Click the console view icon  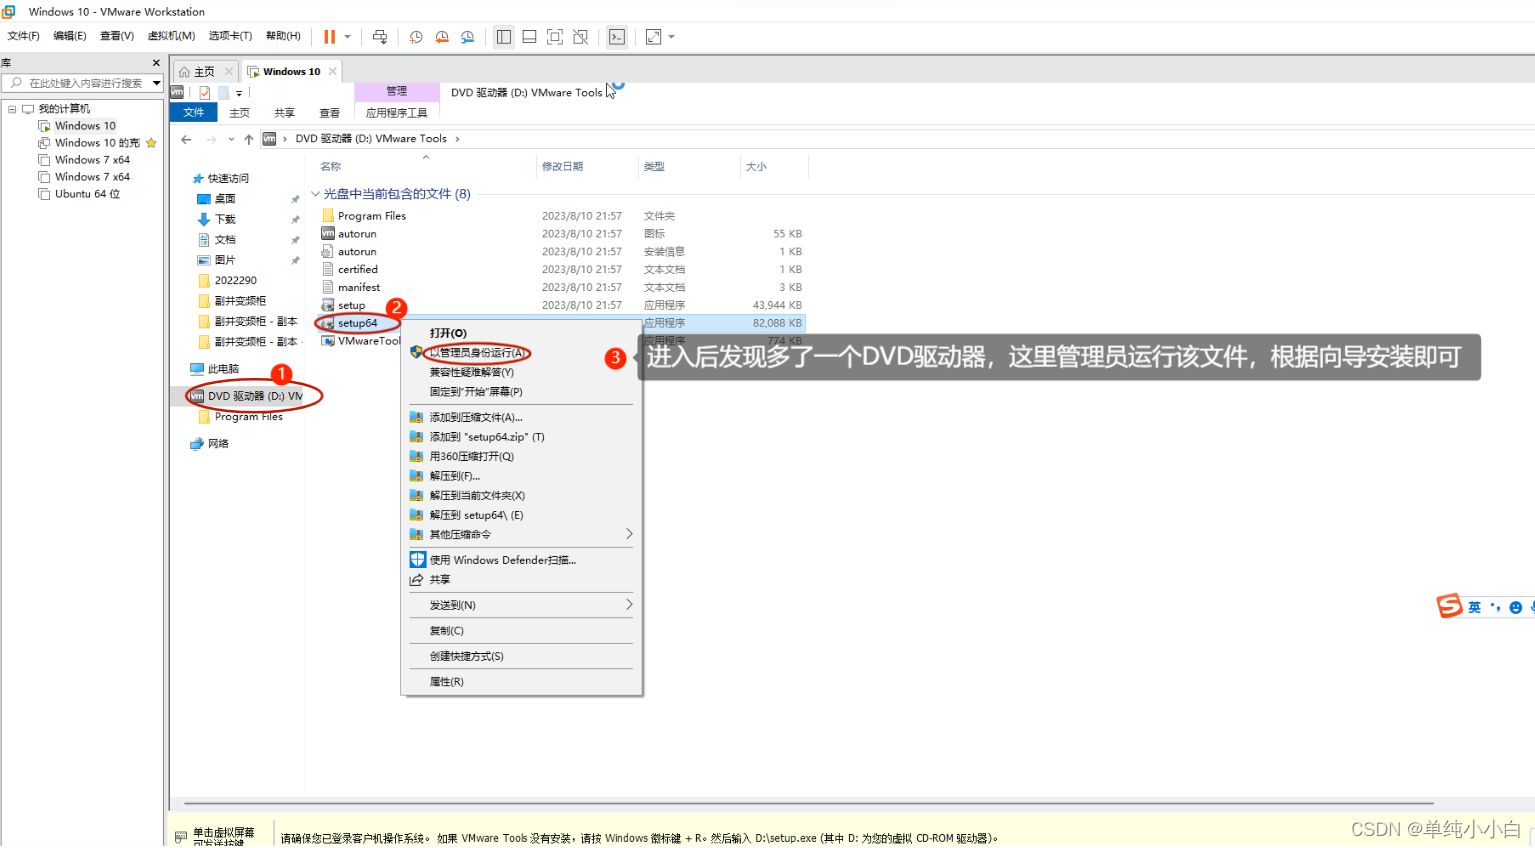[x=617, y=37]
